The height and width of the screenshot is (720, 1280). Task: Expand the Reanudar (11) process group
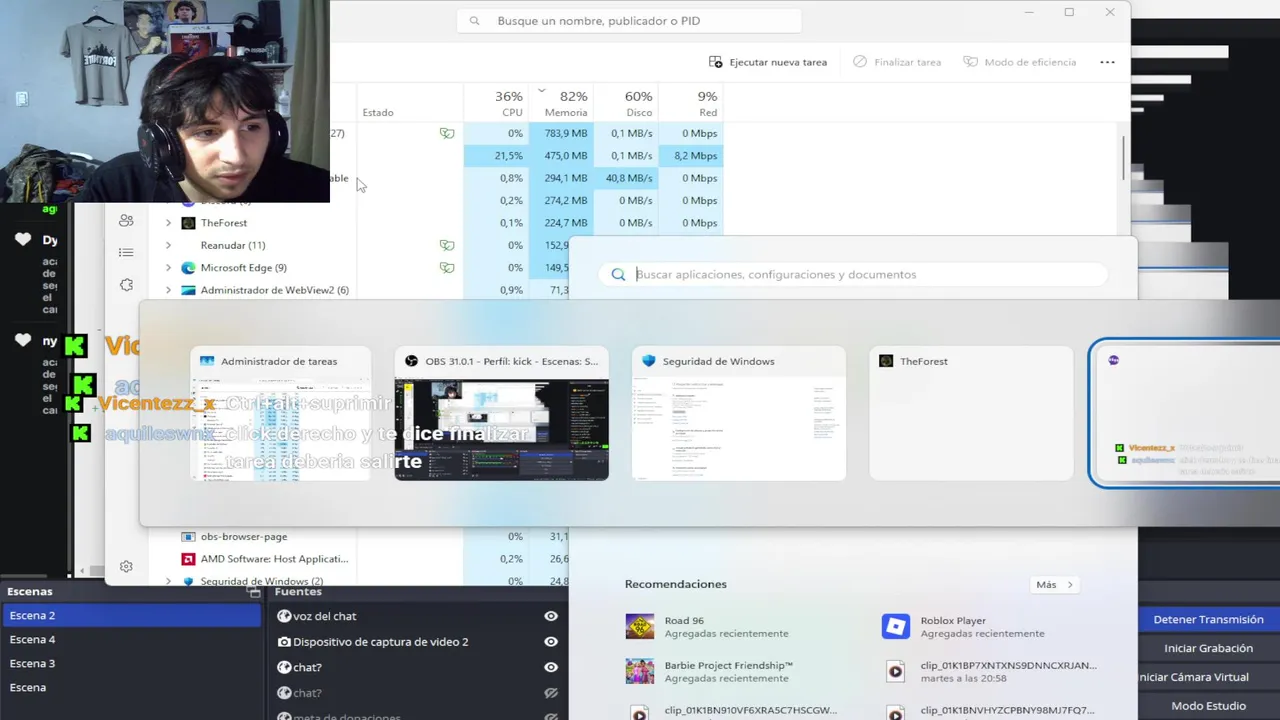[x=168, y=245]
